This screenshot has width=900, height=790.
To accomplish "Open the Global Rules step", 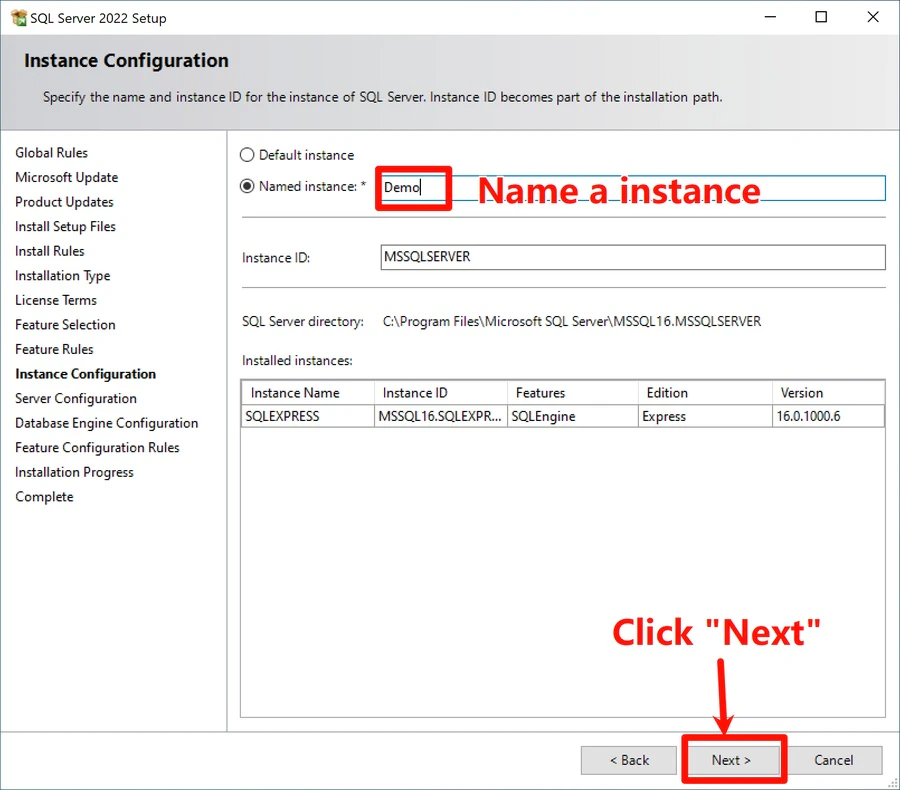I will 52,153.
